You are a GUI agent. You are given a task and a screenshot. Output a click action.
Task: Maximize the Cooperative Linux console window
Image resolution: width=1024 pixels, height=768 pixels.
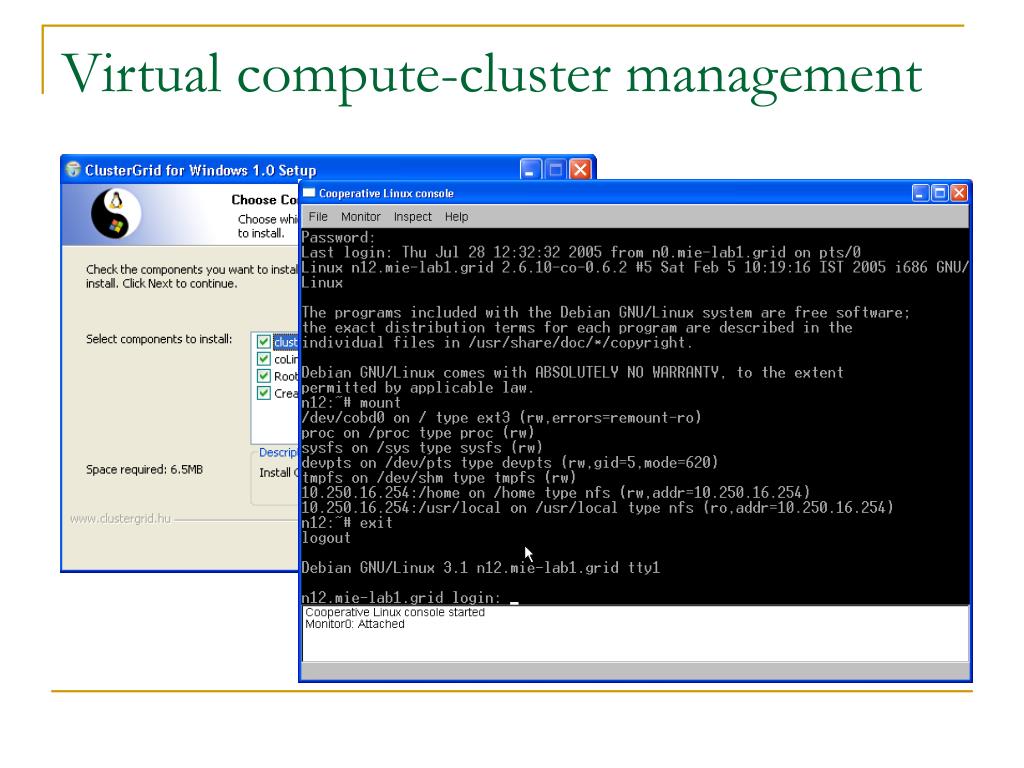(x=940, y=193)
